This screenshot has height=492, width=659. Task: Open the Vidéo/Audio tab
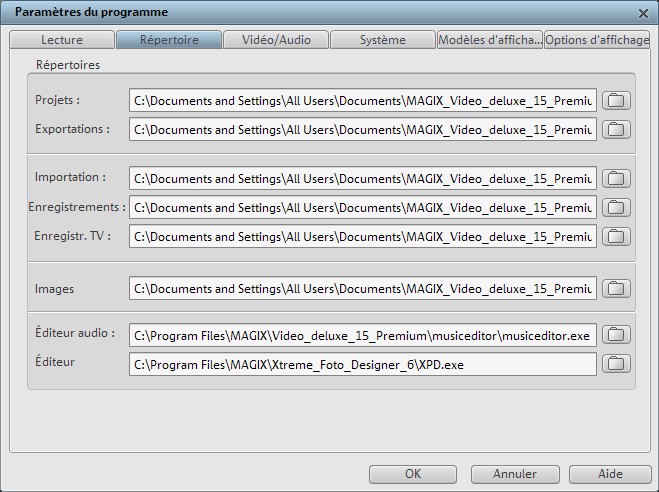[276, 39]
